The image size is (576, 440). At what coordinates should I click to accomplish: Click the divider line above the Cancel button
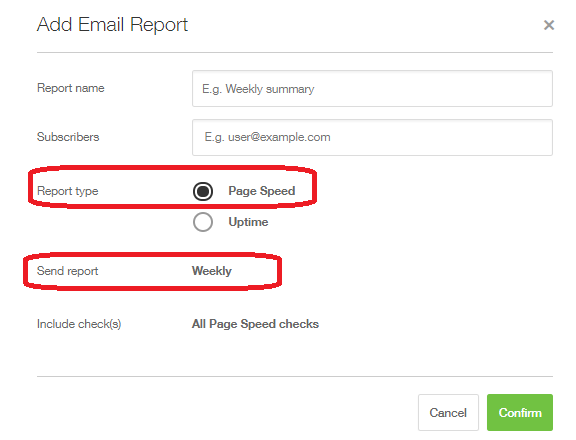(x=295, y=376)
